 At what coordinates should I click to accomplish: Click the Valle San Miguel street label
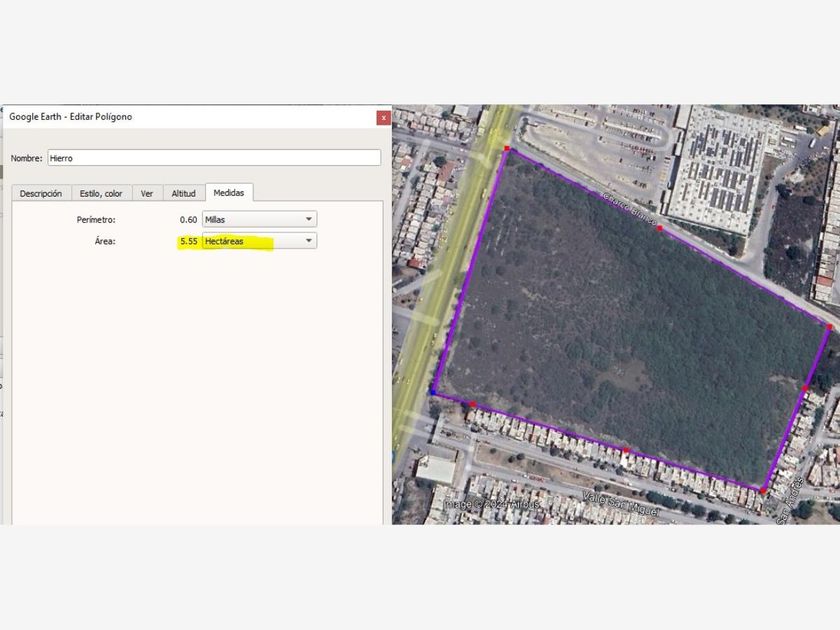[612, 498]
